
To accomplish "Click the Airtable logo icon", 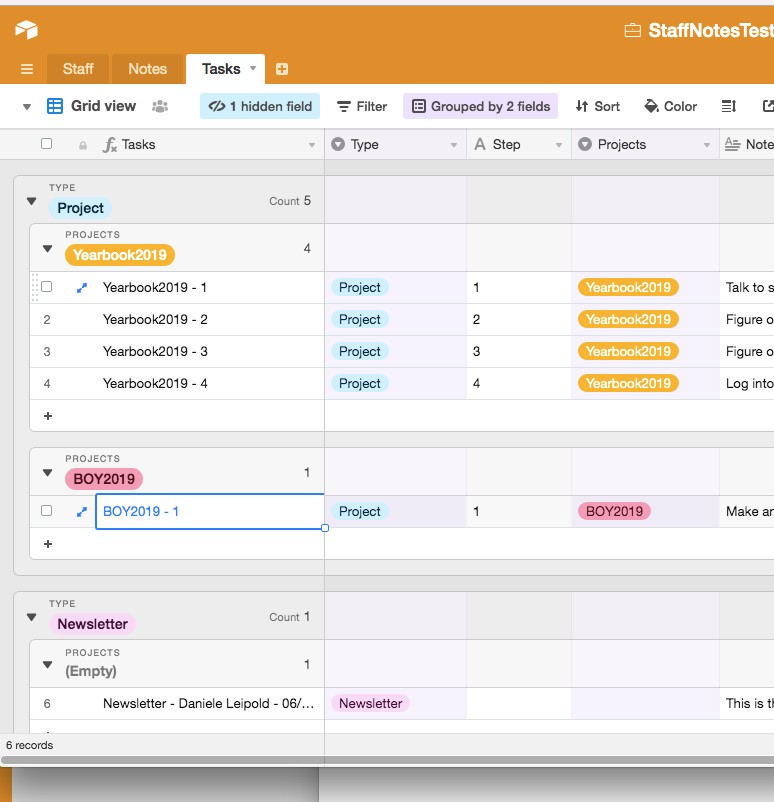I will point(26,30).
